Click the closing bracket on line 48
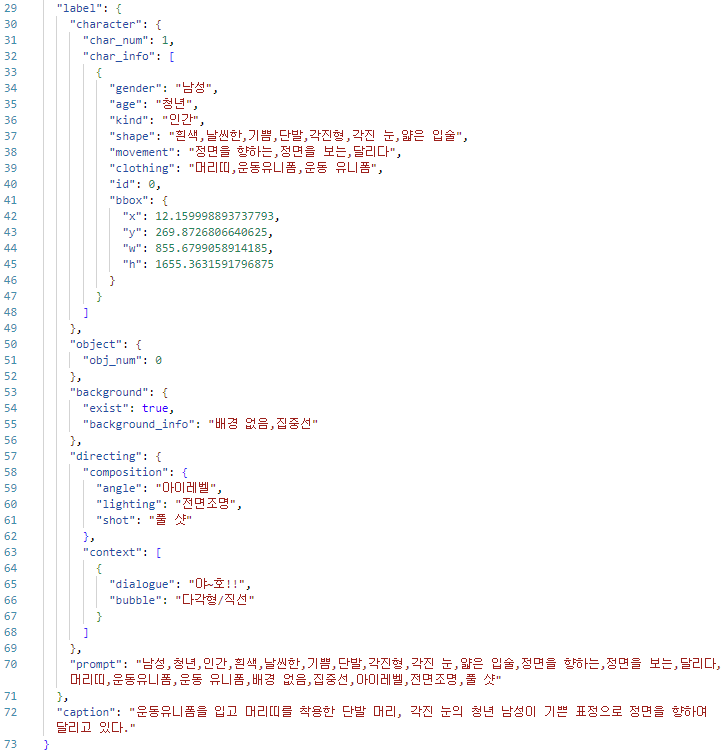The width and height of the screenshot is (726, 755). tap(86, 312)
